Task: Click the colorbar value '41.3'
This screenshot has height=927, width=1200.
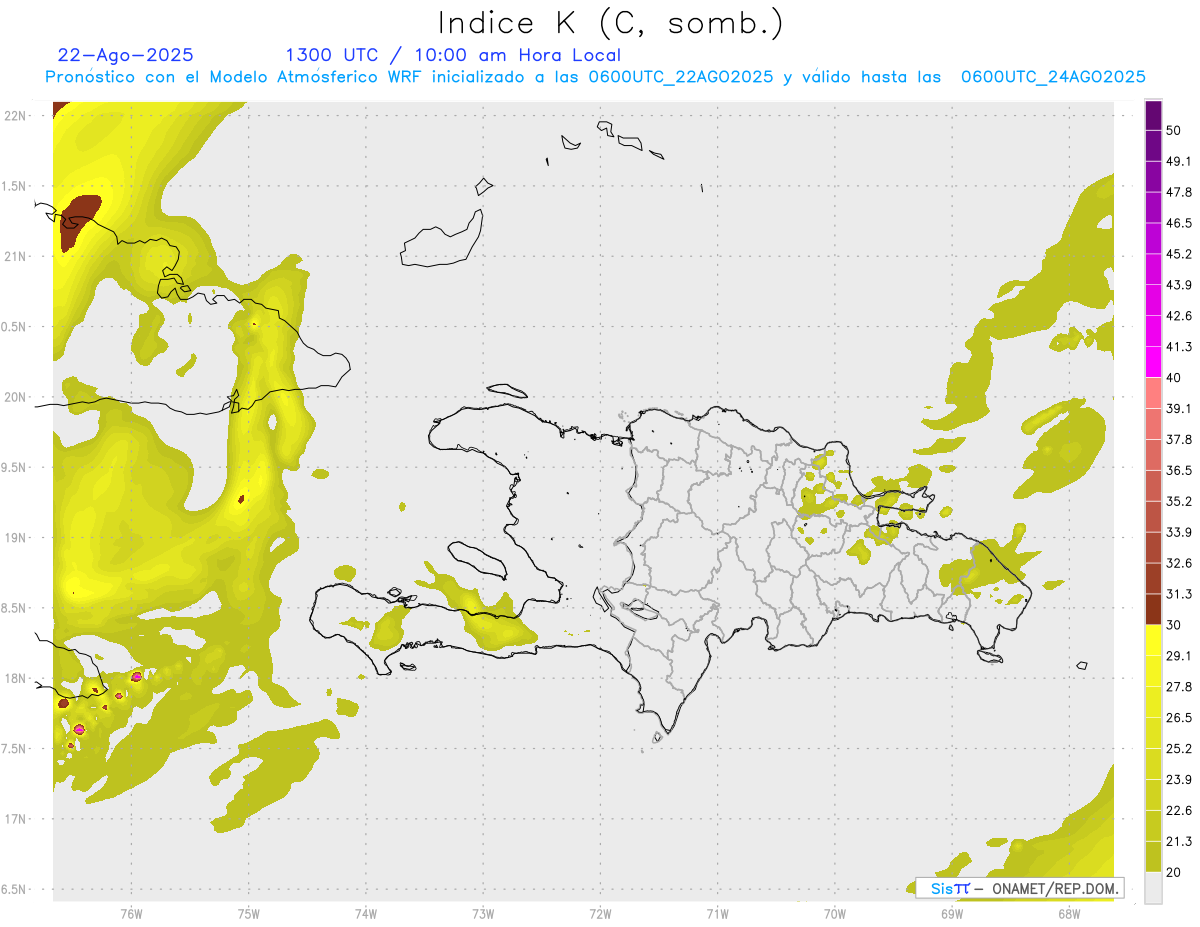Action: click(x=1179, y=347)
